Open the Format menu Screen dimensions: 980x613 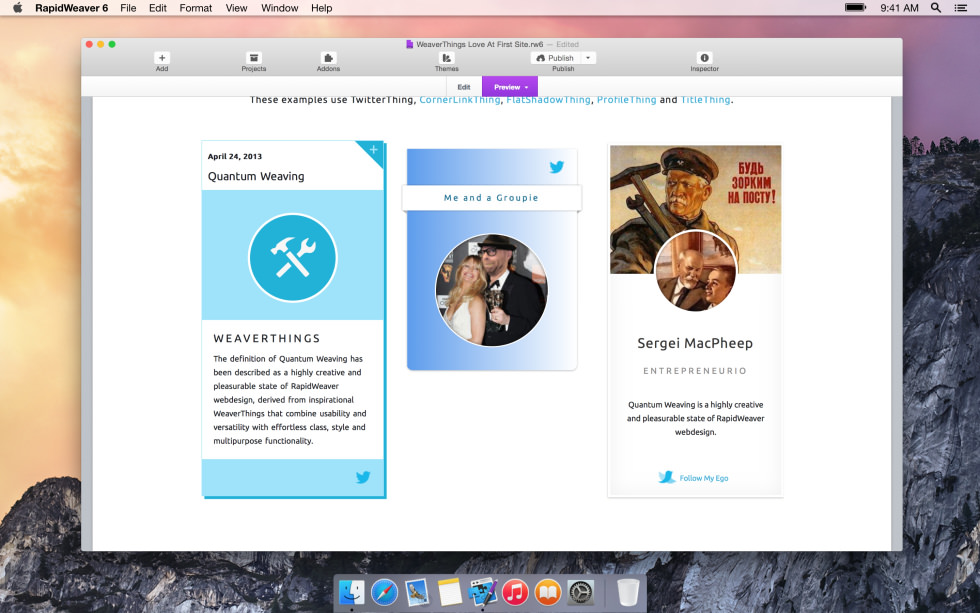pyautogui.click(x=196, y=8)
